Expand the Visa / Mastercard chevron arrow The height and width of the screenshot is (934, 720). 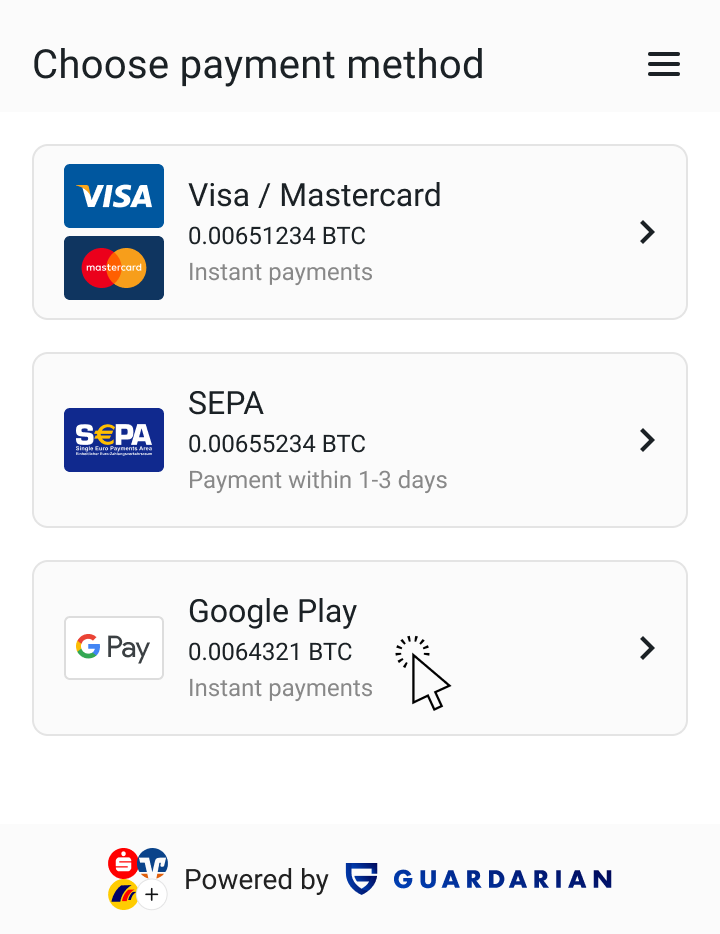tap(647, 232)
